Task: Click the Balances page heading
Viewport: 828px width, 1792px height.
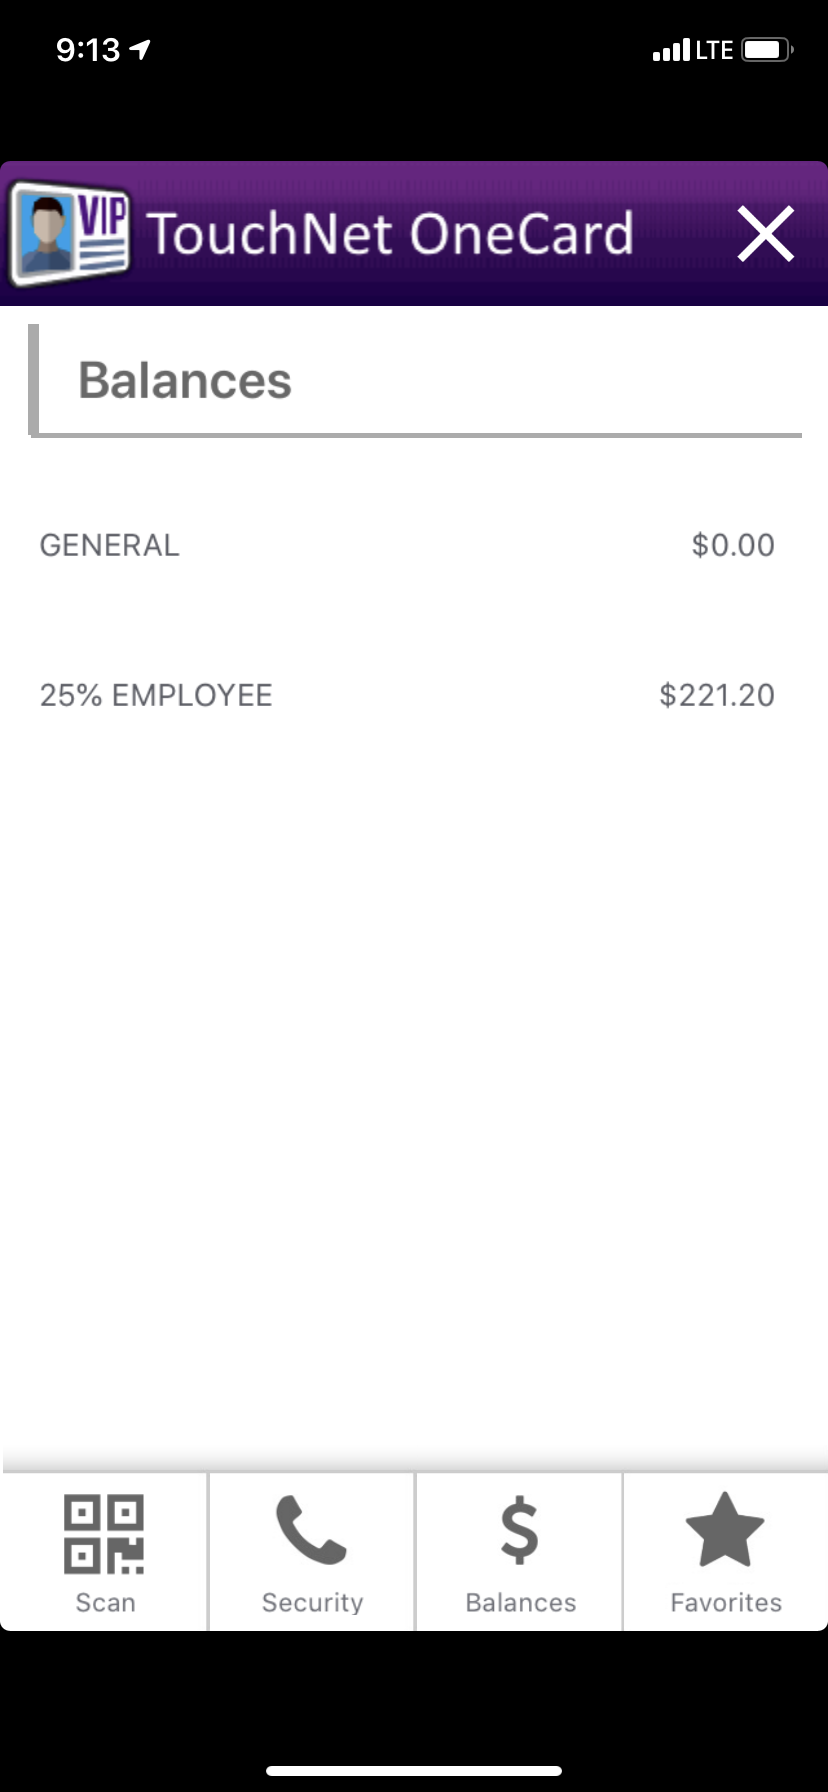Action: tap(185, 381)
